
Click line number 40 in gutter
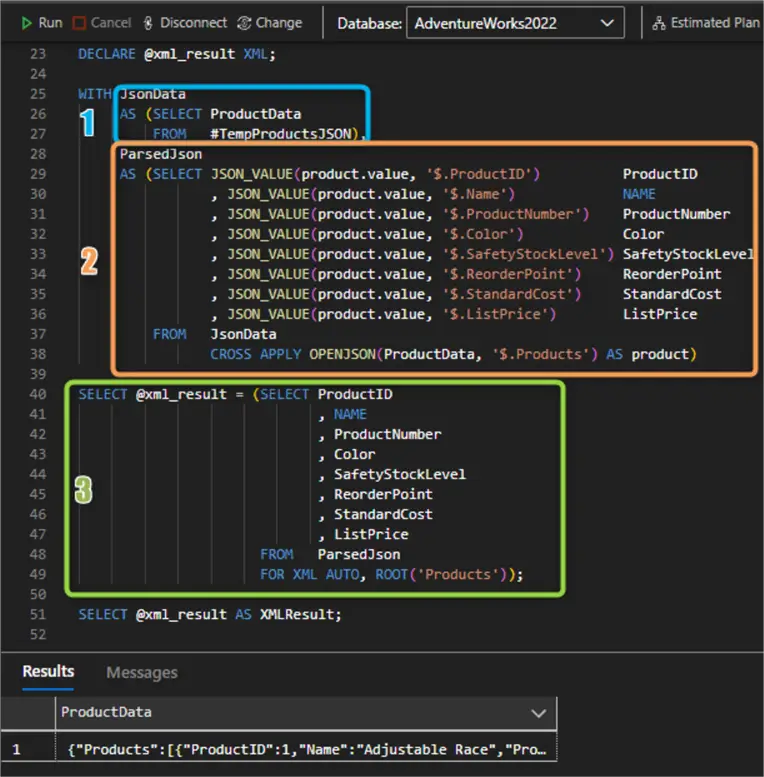(x=38, y=394)
